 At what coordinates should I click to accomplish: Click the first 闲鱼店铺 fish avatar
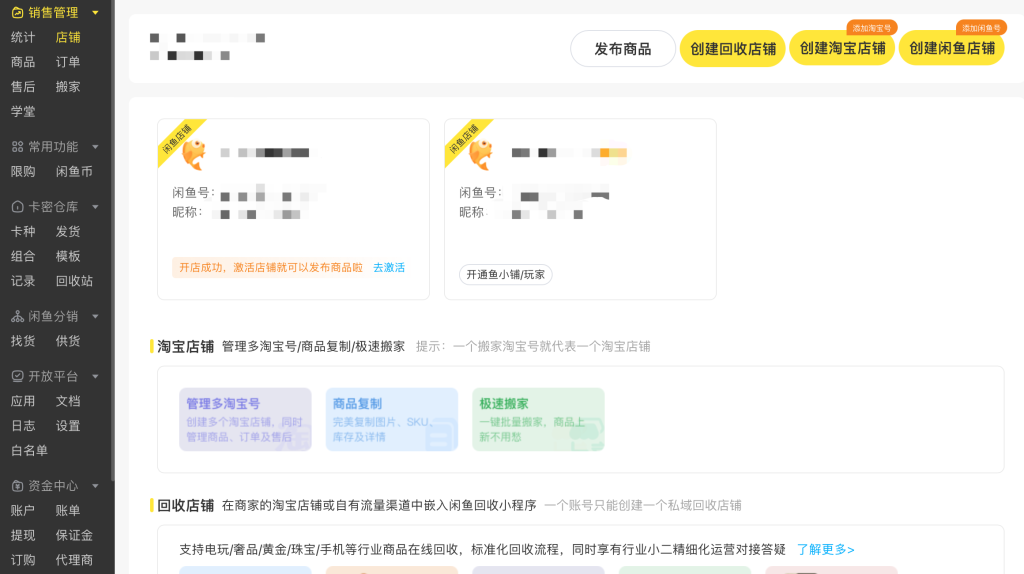[194, 154]
